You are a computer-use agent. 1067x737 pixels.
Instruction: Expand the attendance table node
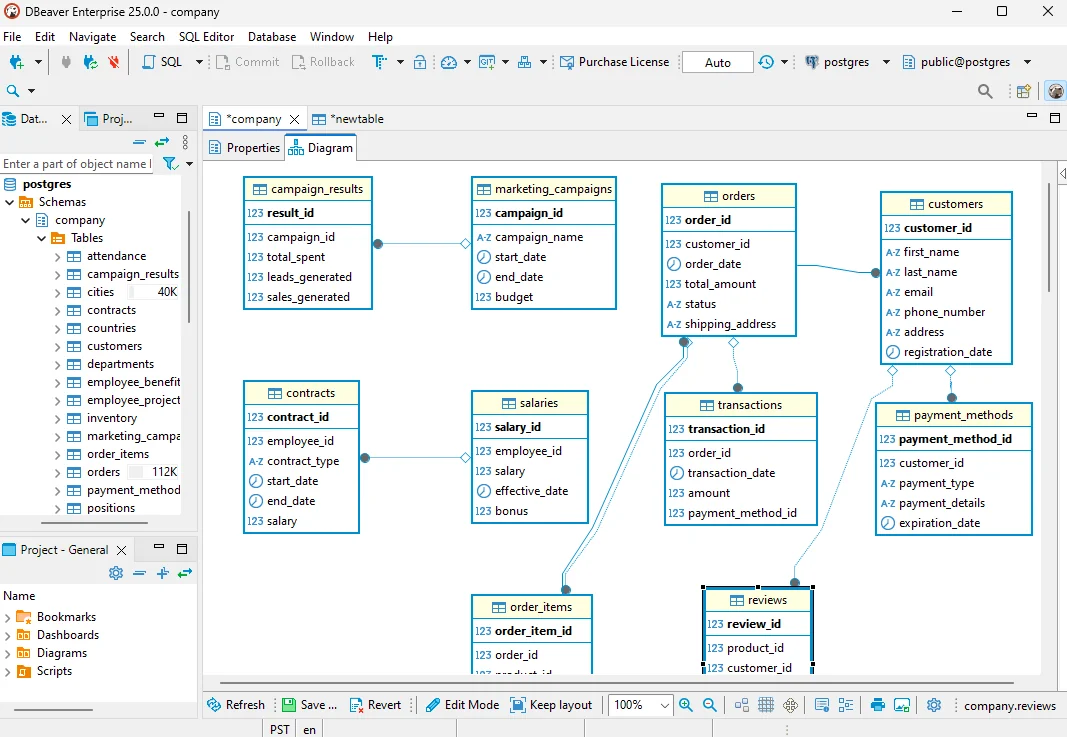(x=57, y=257)
